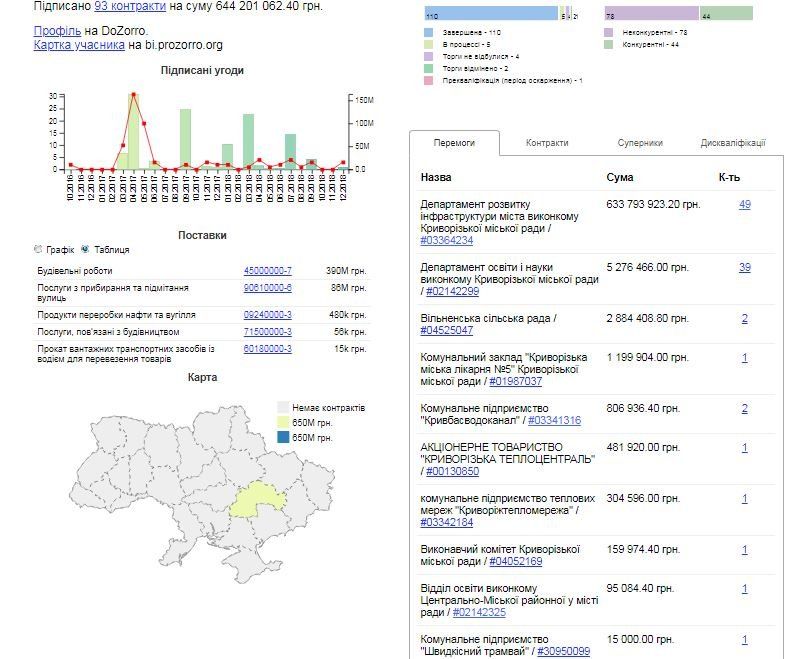
Task: Open CPV code 45000000-7 link
Action: click(x=267, y=271)
